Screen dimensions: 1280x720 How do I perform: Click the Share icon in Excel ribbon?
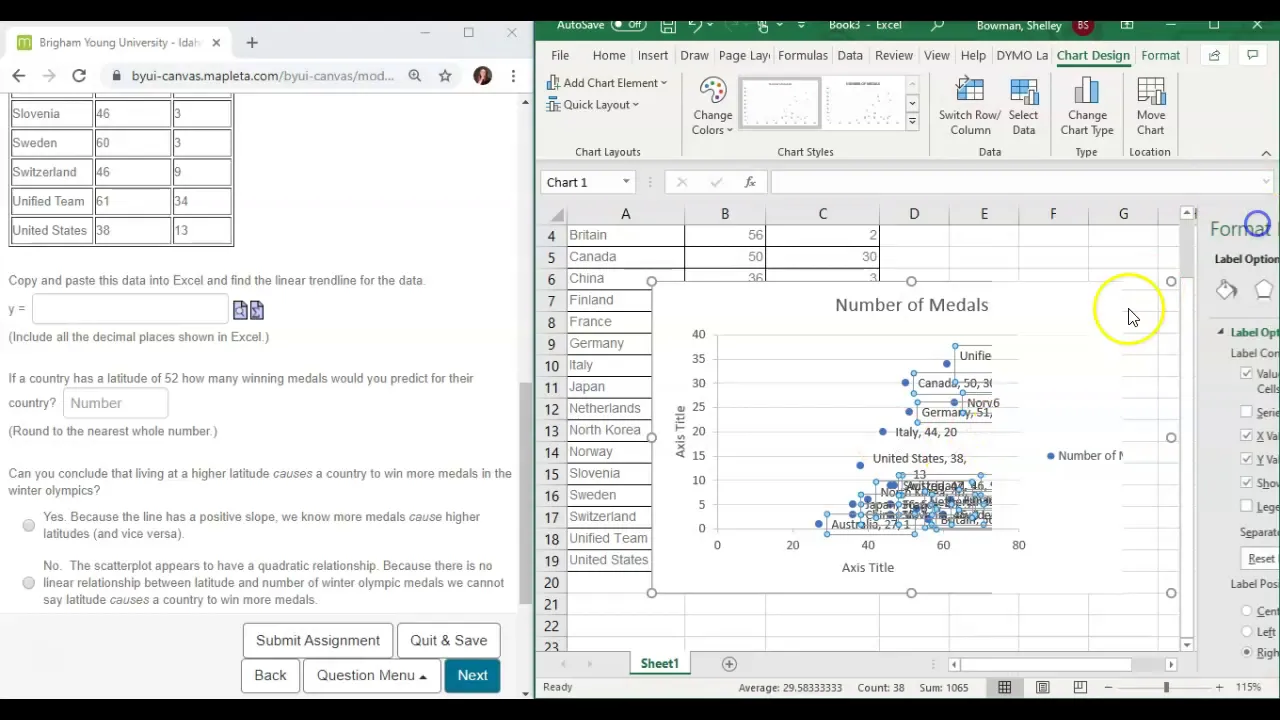point(1214,55)
